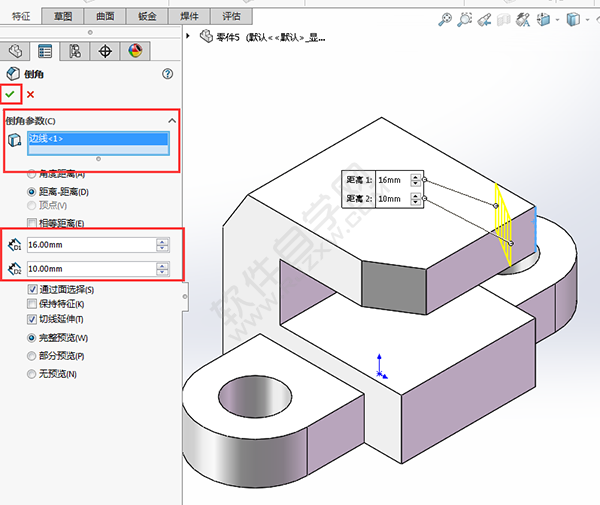
Task: Open FeatureManager design tree tab icon
Action: [15, 51]
